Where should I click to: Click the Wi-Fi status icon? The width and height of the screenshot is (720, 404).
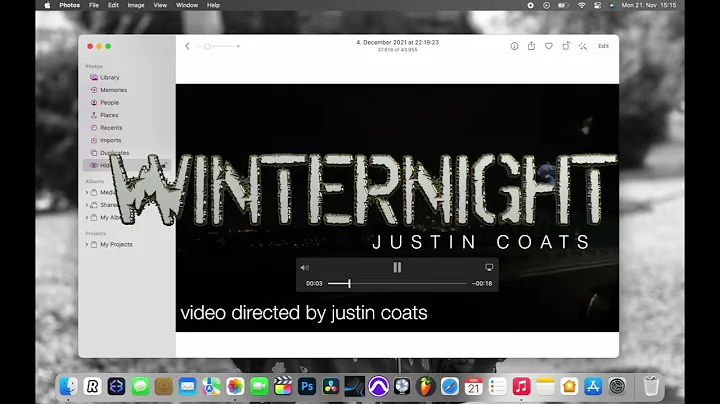click(581, 6)
